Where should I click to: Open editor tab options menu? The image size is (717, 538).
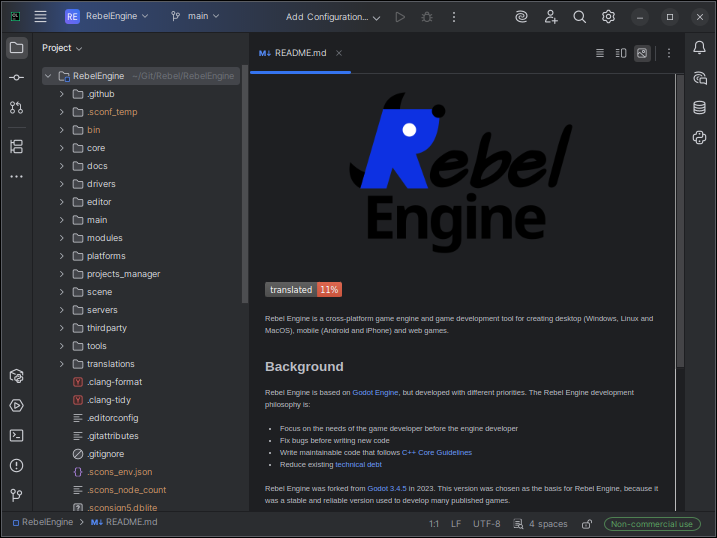pos(669,53)
